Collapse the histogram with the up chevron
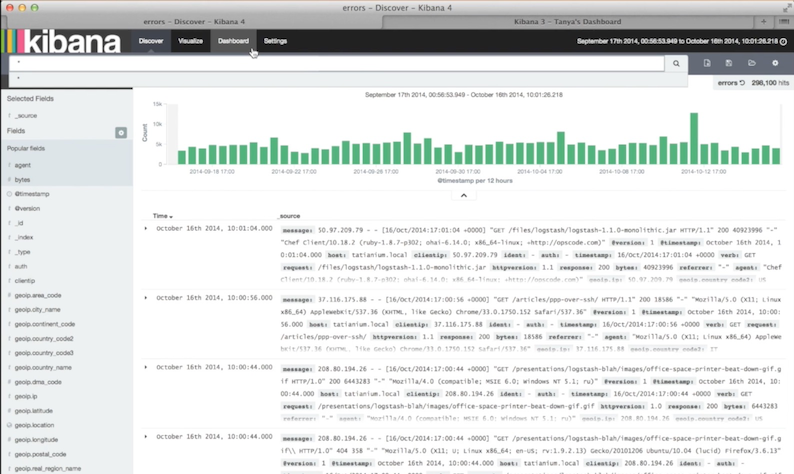The width and height of the screenshot is (794, 474). click(x=463, y=195)
